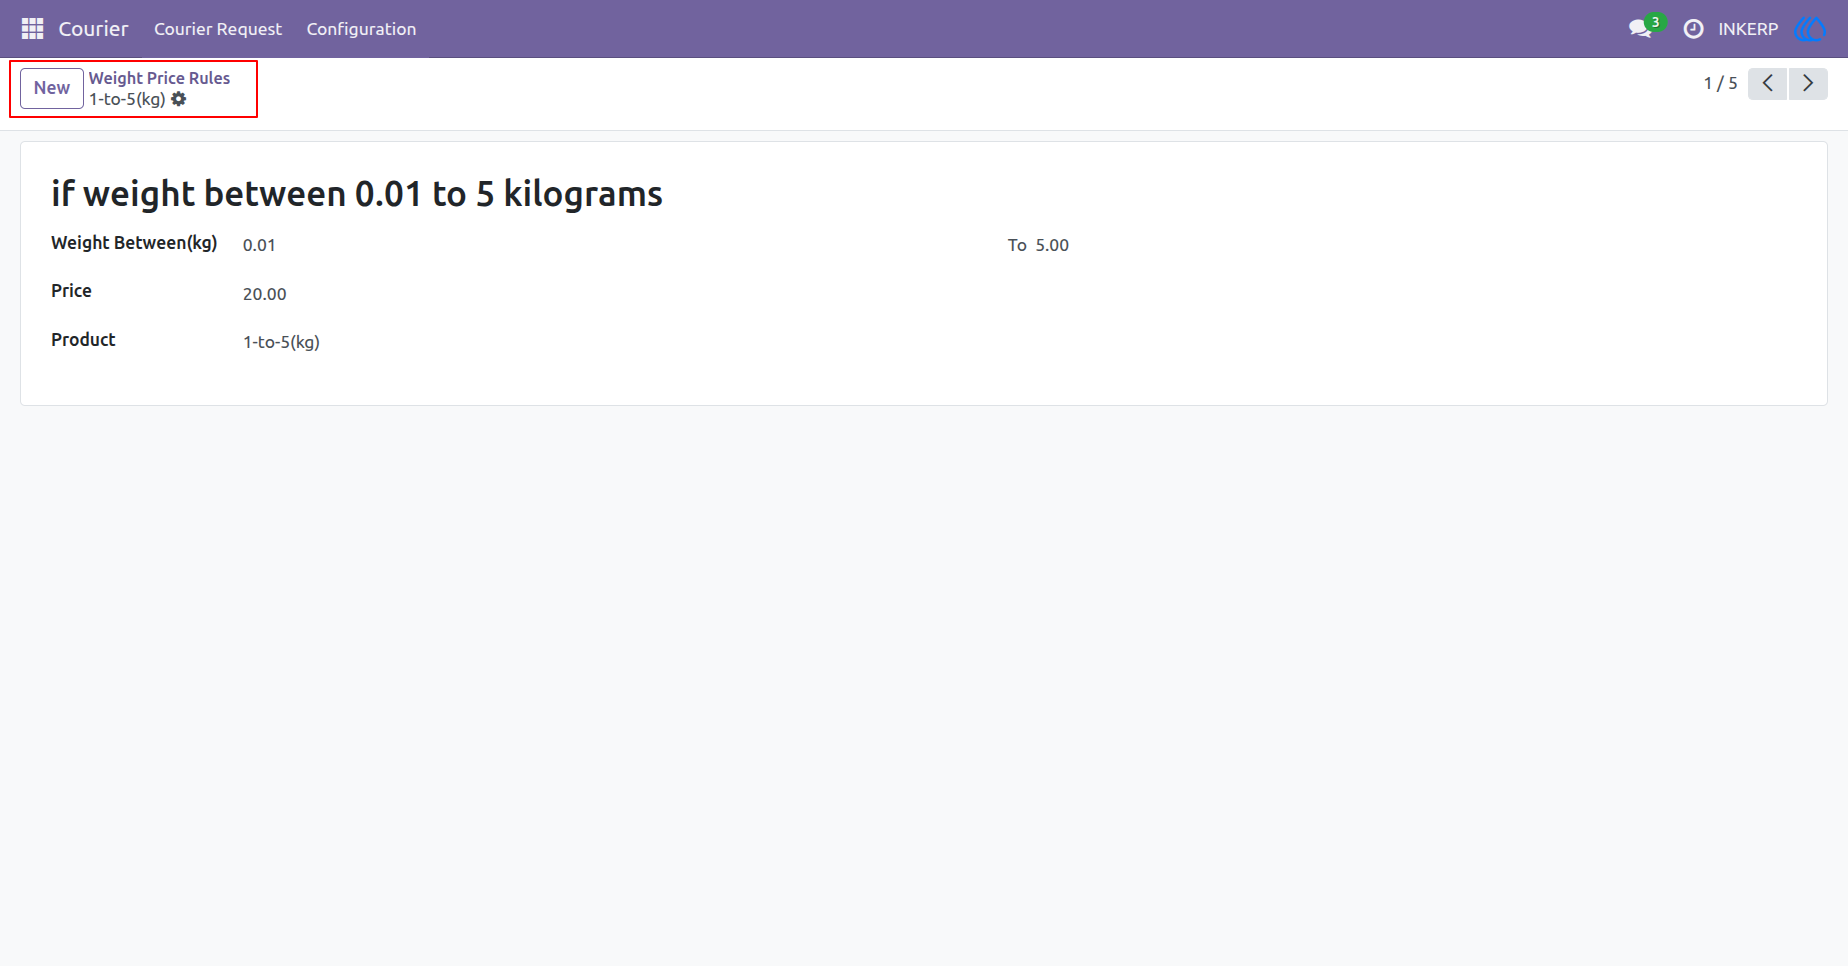Go to previous record arrow
Screen dimensions: 1848x966
1767,84
